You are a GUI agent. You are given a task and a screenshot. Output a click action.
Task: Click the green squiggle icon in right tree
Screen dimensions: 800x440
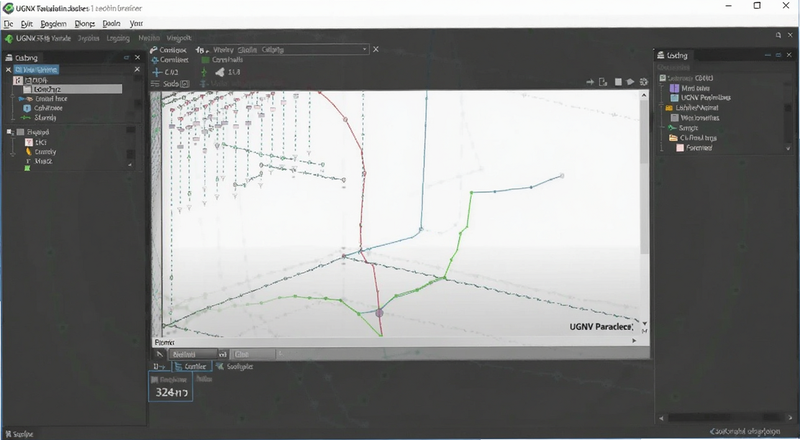(x=672, y=128)
